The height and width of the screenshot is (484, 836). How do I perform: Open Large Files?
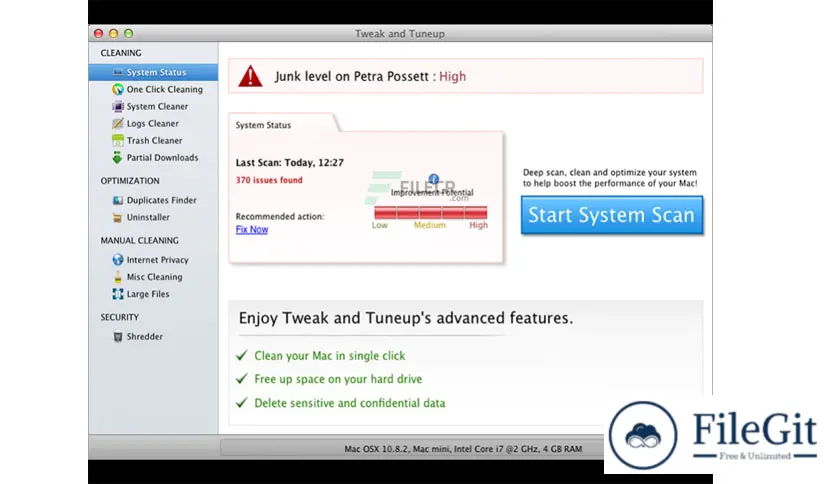point(153,294)
